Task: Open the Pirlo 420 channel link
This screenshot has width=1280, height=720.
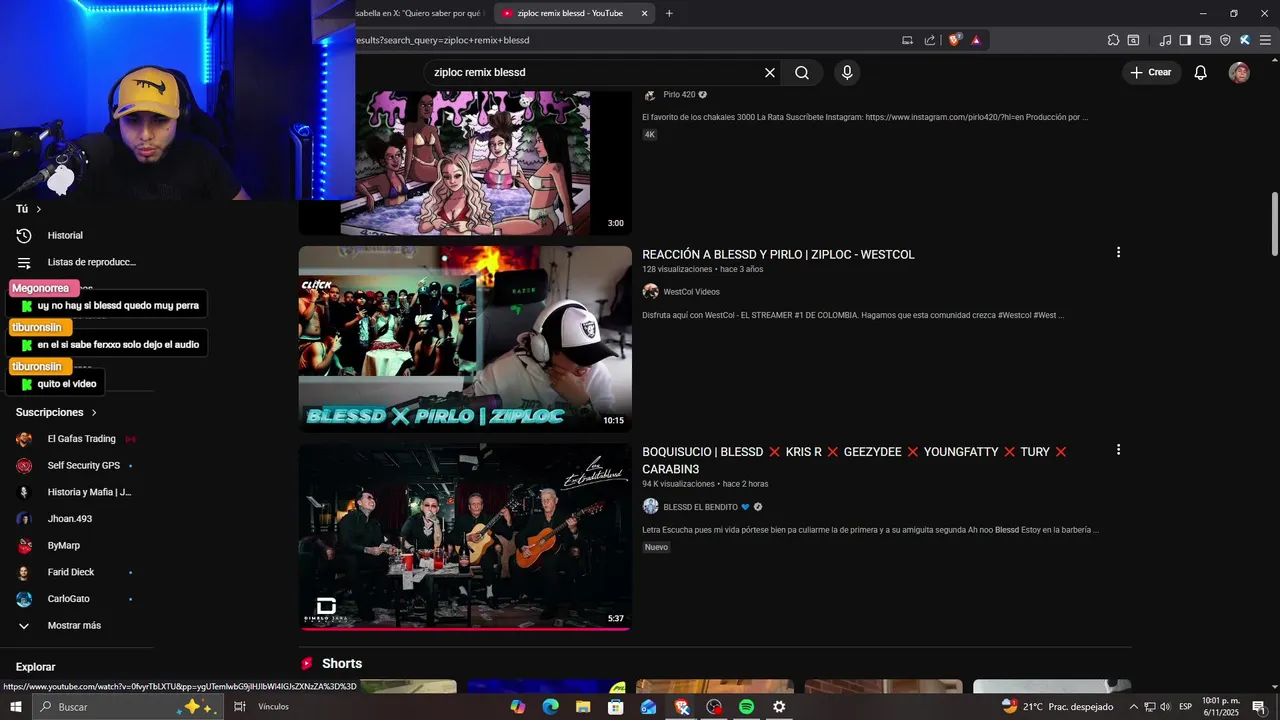Action: click(x=679, y=95)
